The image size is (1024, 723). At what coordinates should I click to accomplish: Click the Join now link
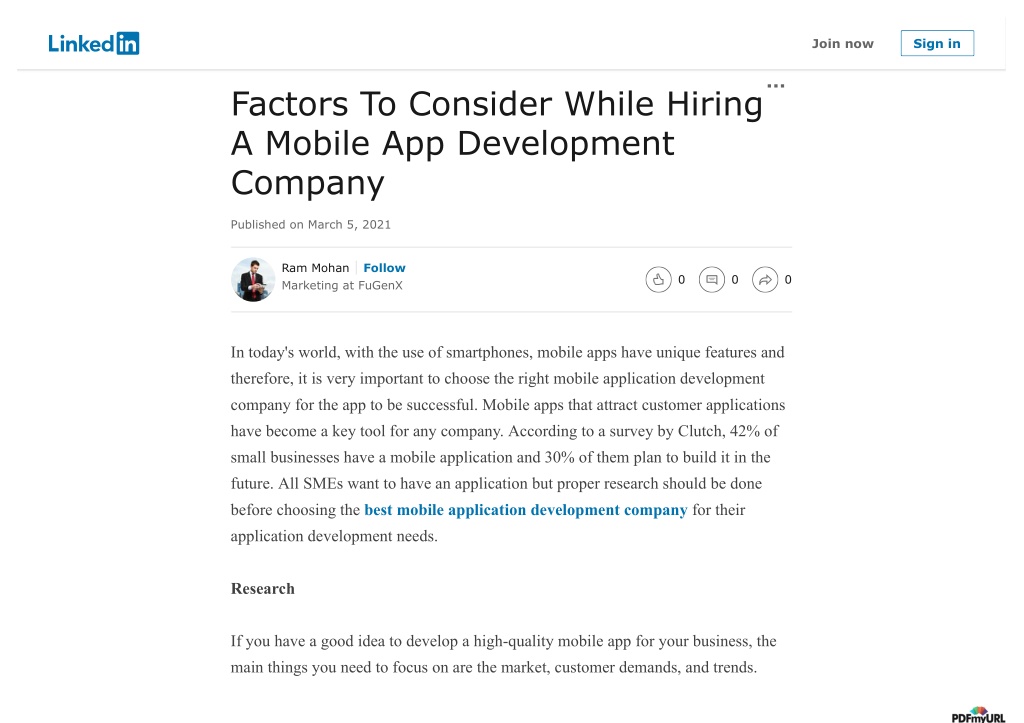click(842, 44)
